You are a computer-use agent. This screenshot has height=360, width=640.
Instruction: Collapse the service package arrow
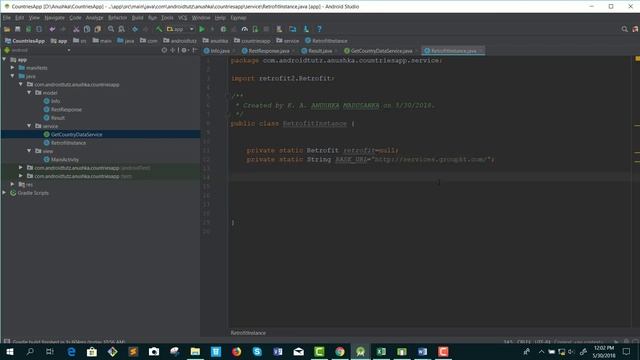[x=29, y=126]
